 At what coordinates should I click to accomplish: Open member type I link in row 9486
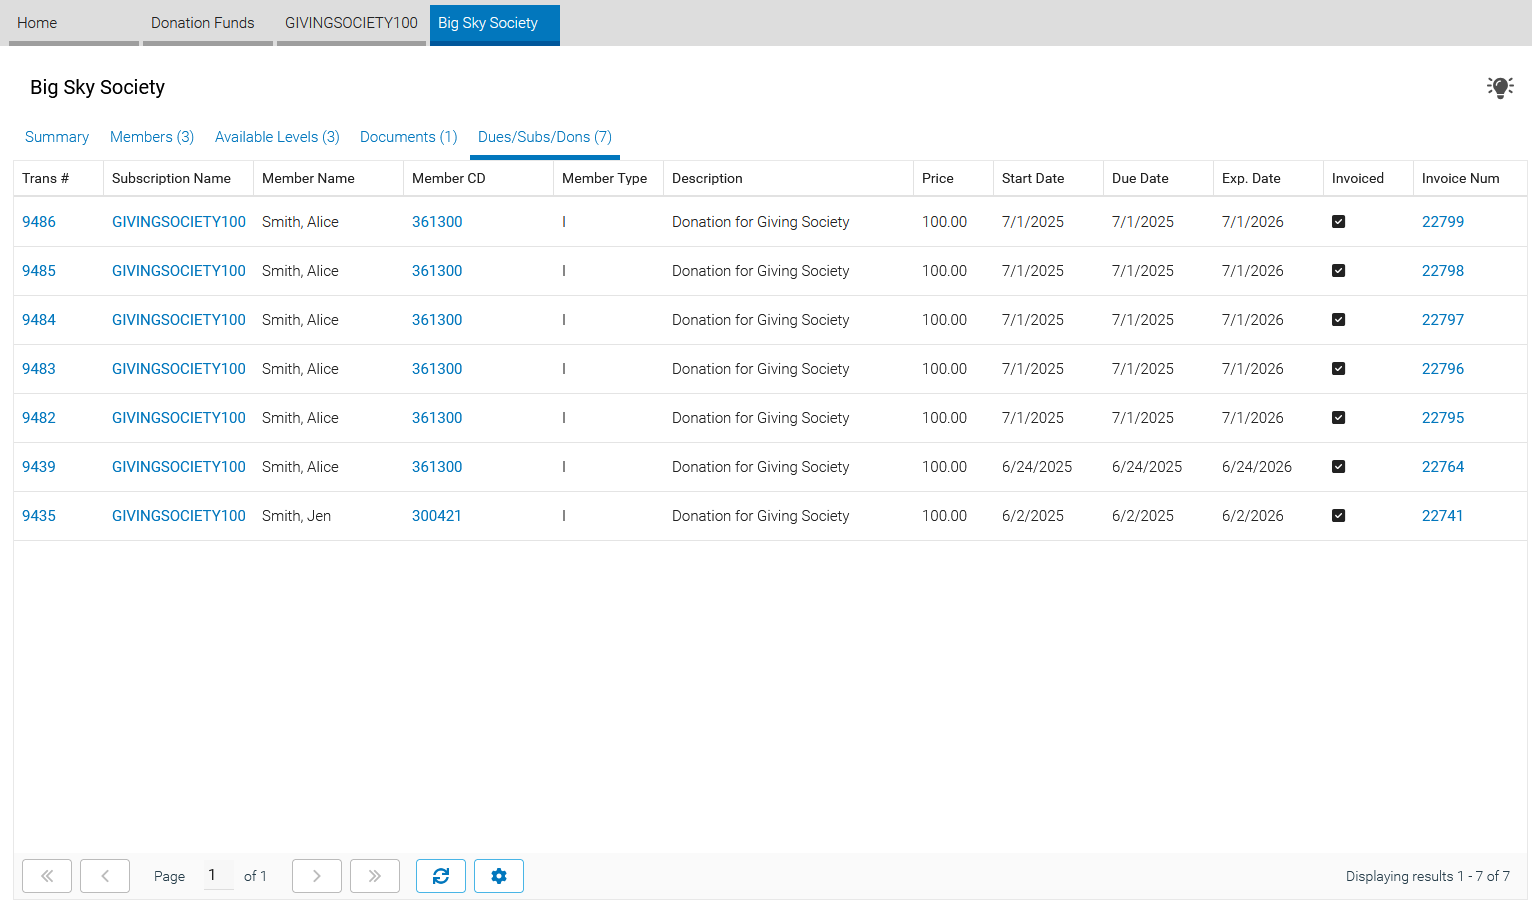click(x=564, y=222)
